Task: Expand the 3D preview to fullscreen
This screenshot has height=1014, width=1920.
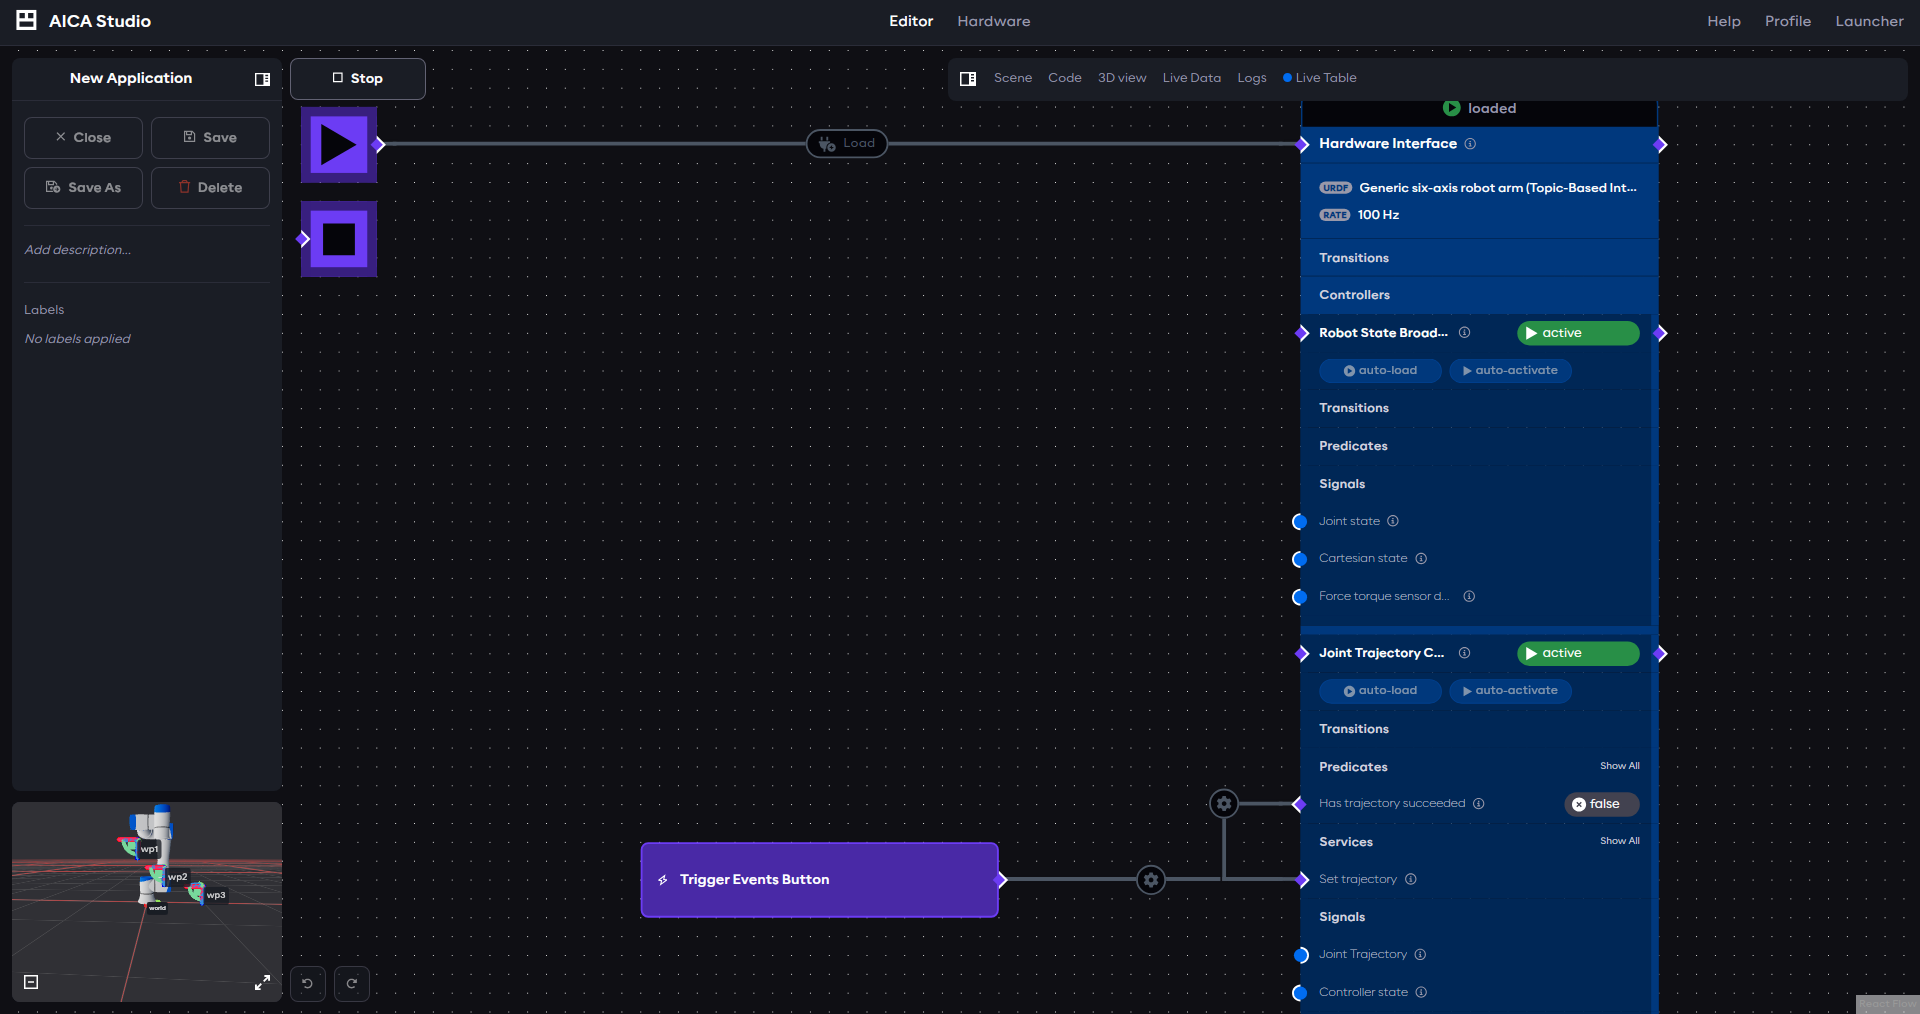Action: coord(262,982)
